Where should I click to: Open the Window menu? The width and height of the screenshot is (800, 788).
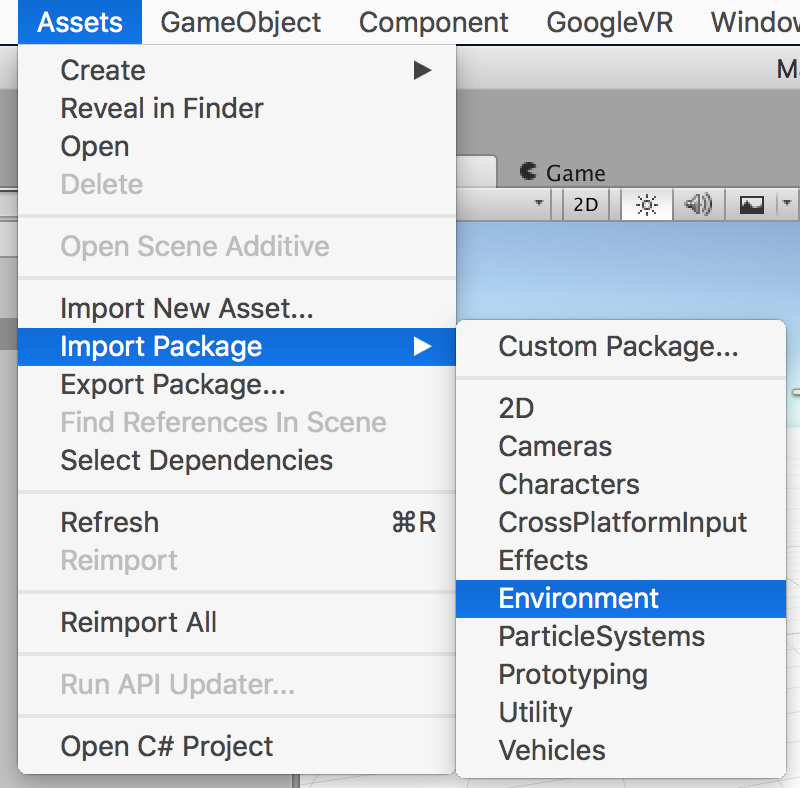tap(755, 22)
